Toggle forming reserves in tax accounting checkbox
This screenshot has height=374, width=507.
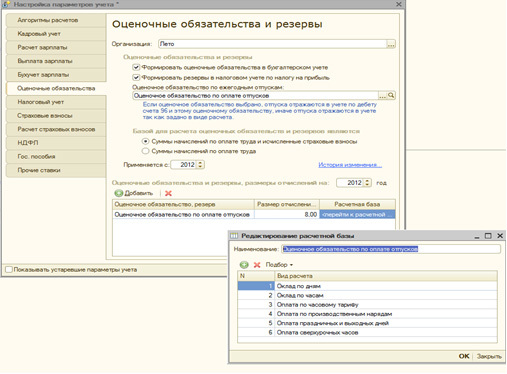136,78
